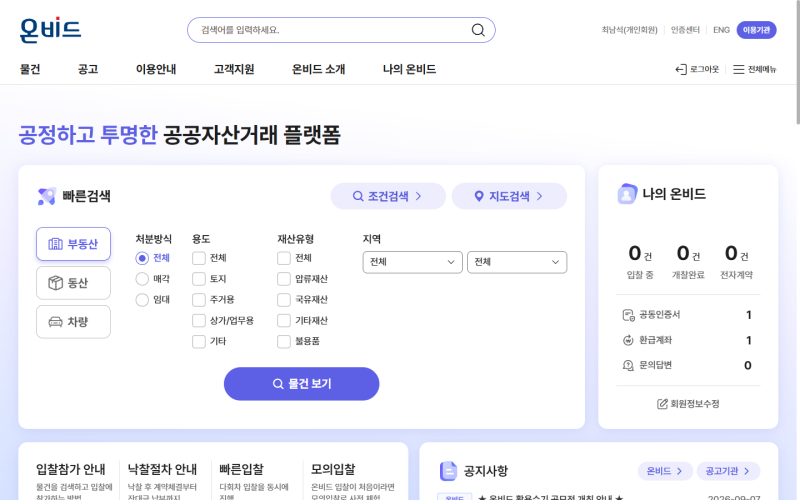Open the 인증센터 link
Viewport: 800px width, 500px height.
coord(685,30)
